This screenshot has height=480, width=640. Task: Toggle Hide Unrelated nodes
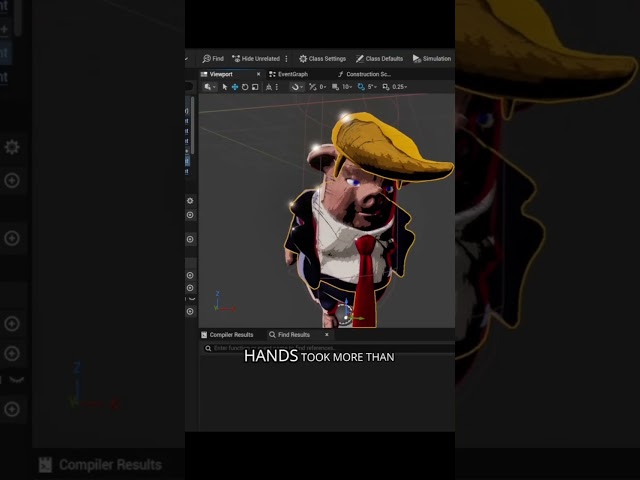(x=256, y=59)
